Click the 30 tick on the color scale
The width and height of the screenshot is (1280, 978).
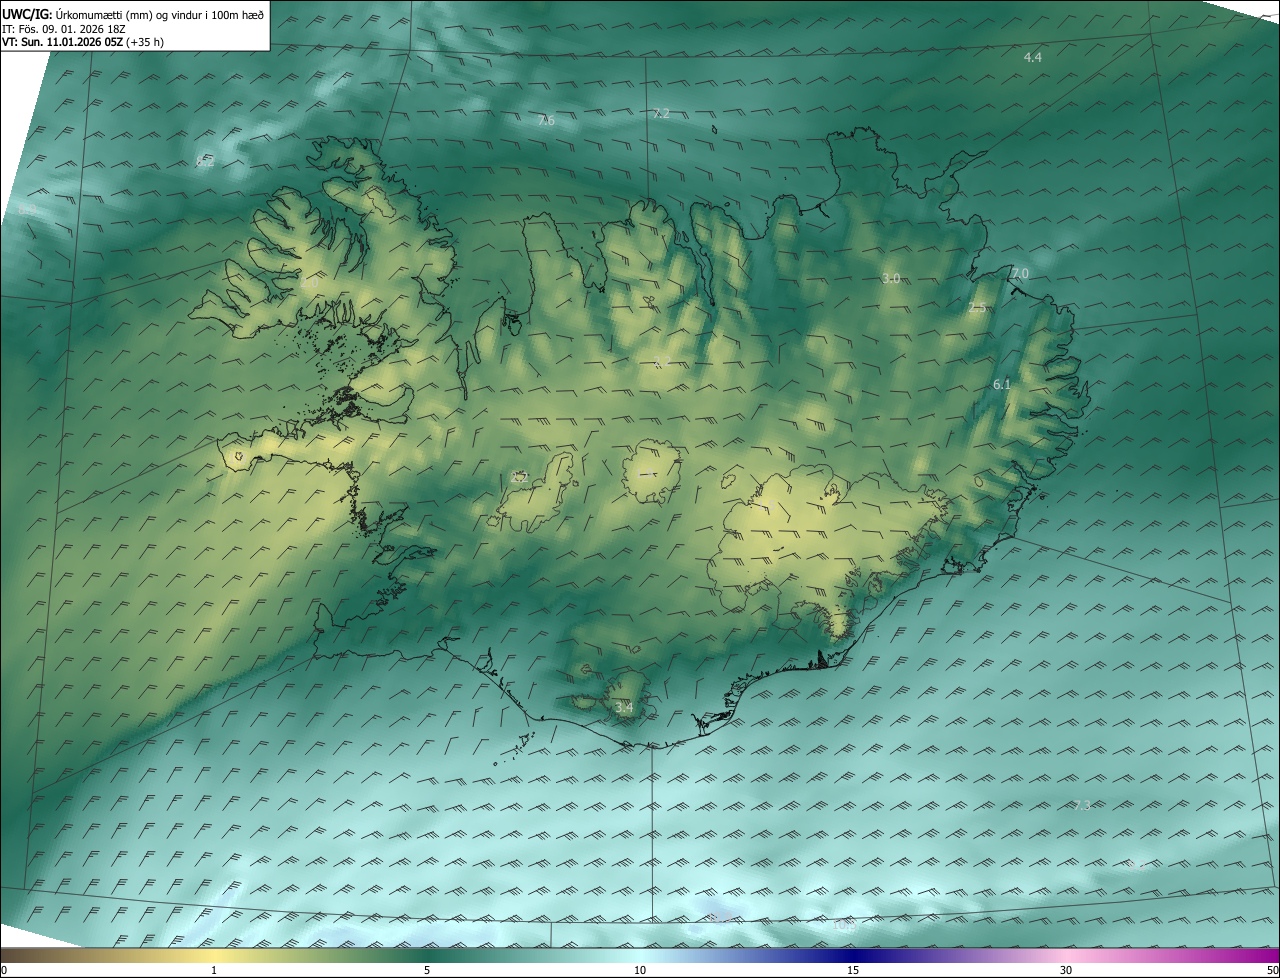(x=1066, y=970)
